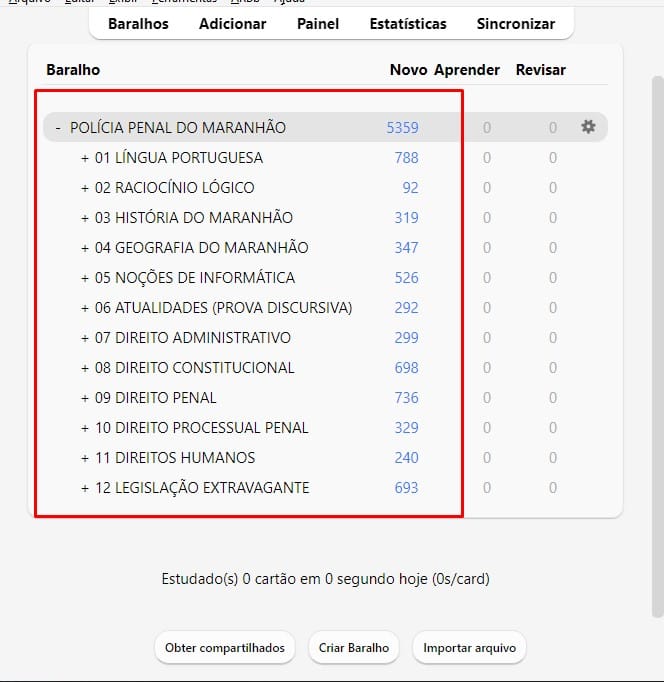Open the 04 GEOGRAFIA DO MARANHÃO deck

coord(202,248)
